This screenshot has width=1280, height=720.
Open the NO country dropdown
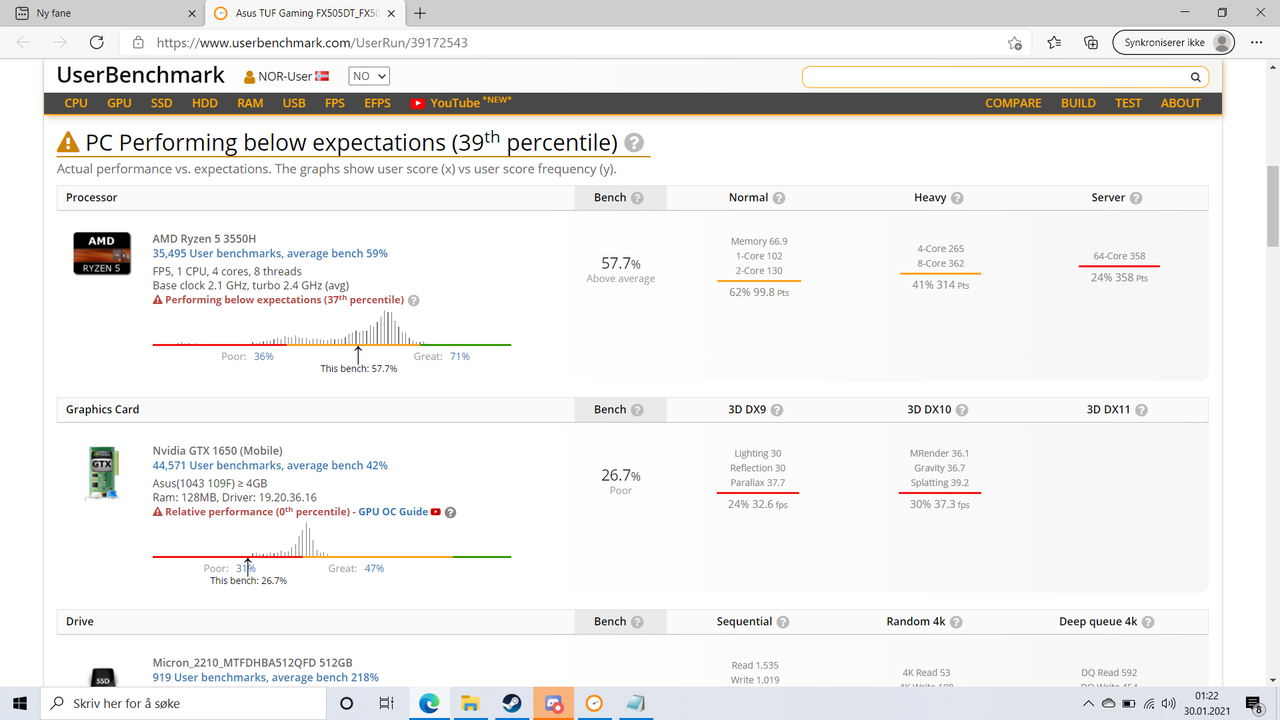click(369, 77)
